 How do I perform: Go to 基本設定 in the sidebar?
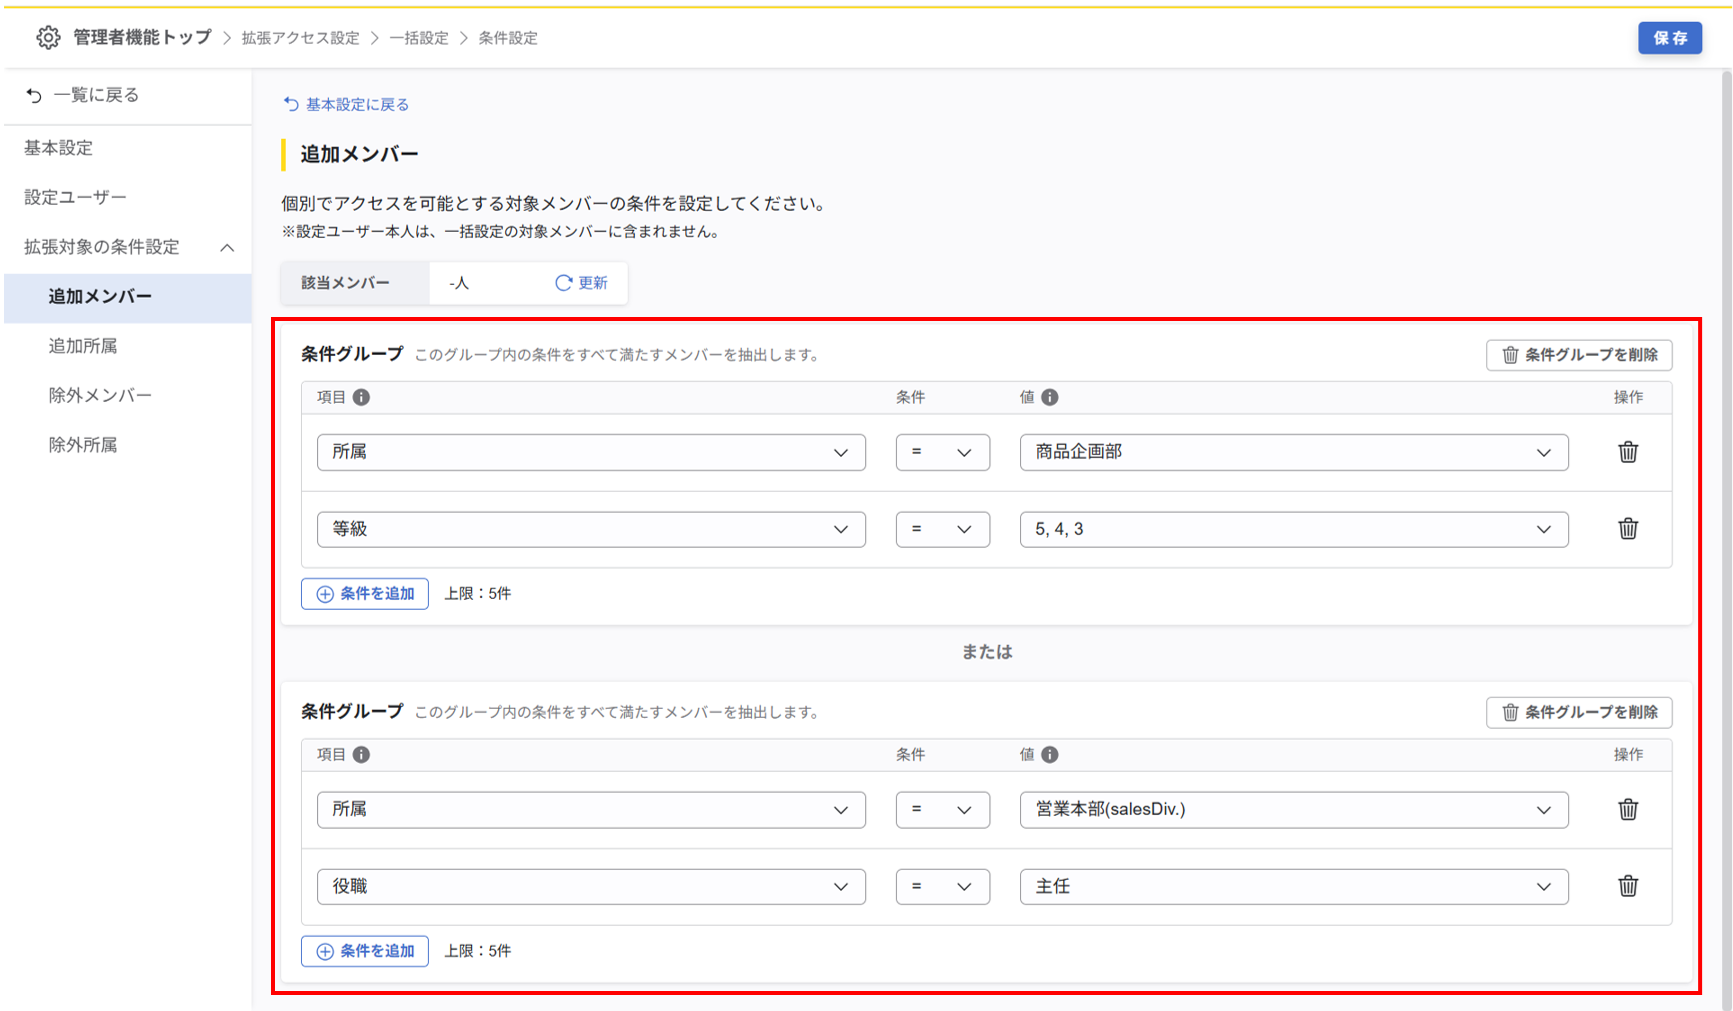coord(59,148)
